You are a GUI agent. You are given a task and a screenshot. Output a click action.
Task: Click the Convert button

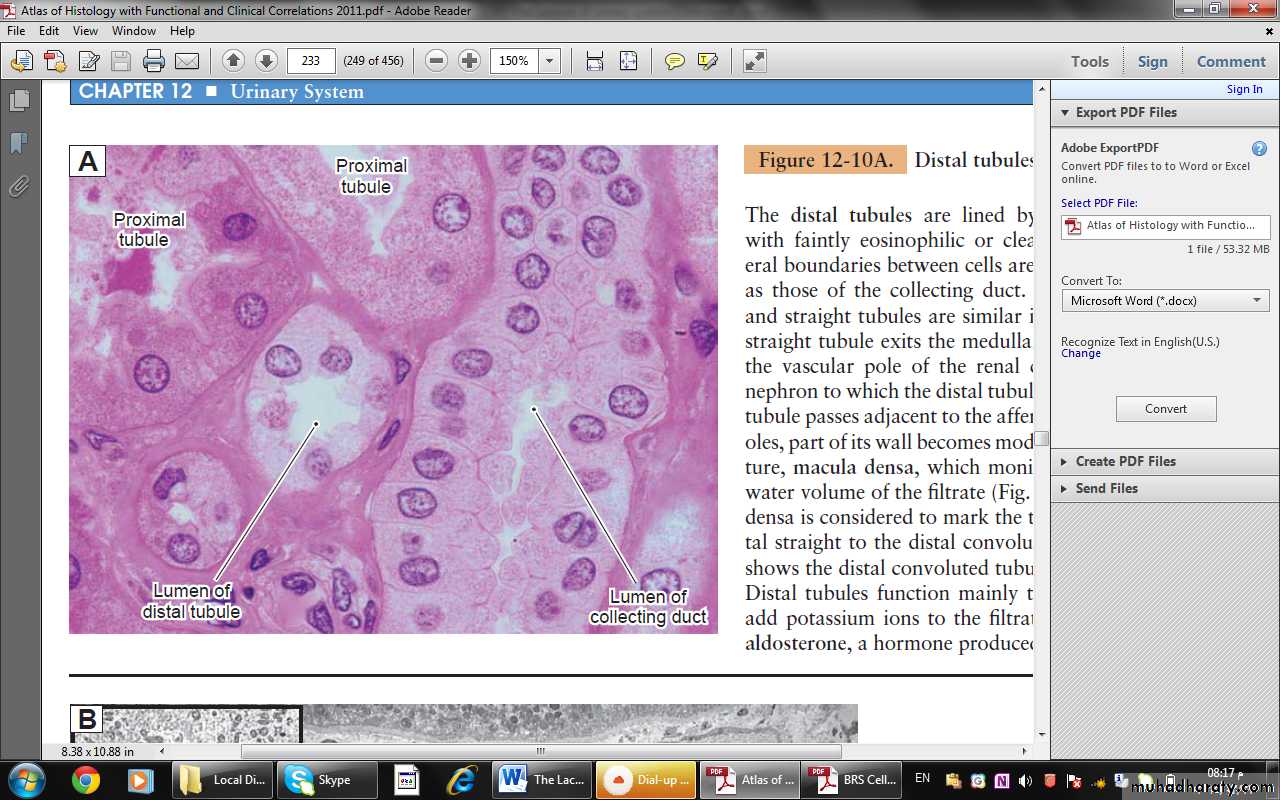[1166, 409]
